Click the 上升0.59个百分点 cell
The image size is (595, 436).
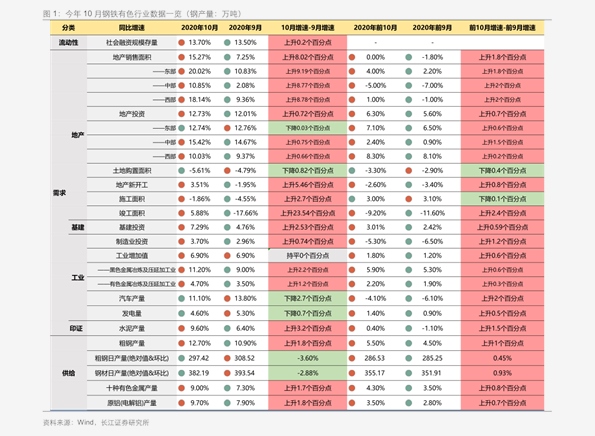[502, 227]
